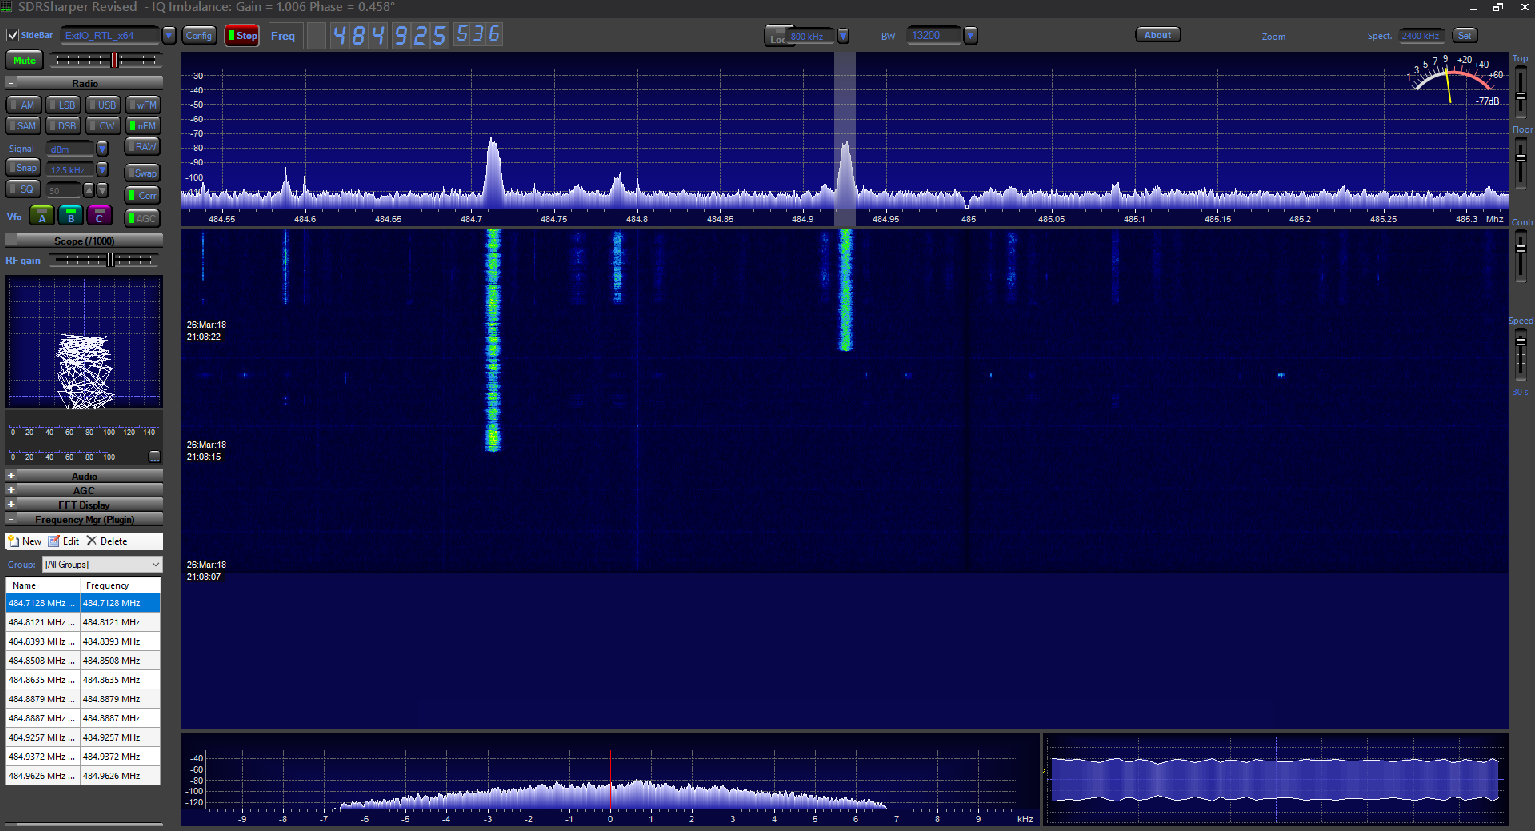Enable the Snap toggle
1536x833 pixels.
tap(24, 169)
